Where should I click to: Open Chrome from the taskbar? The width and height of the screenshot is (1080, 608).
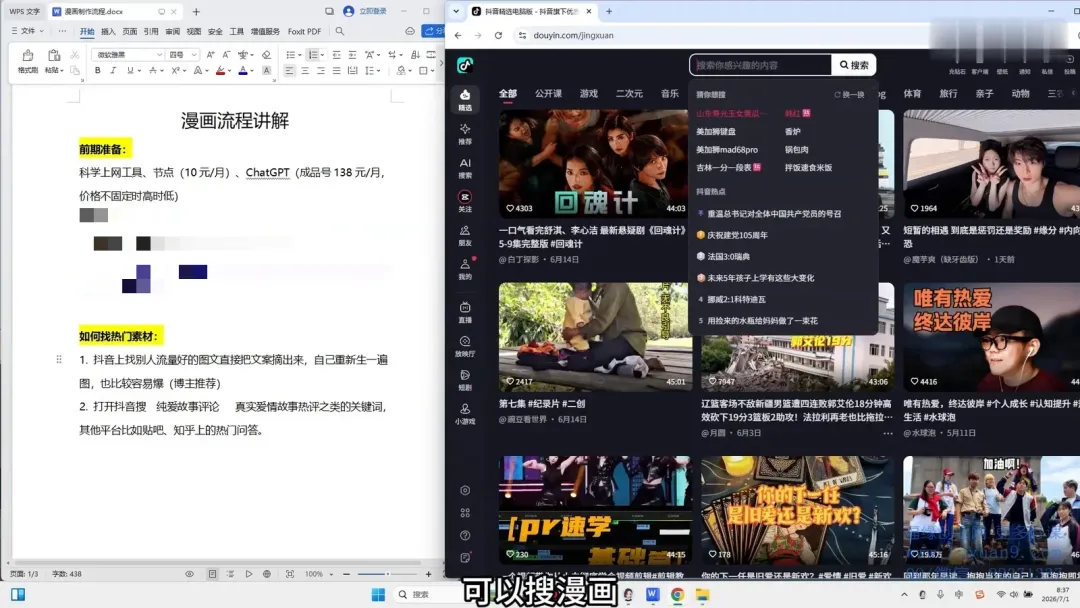(678, 594)
